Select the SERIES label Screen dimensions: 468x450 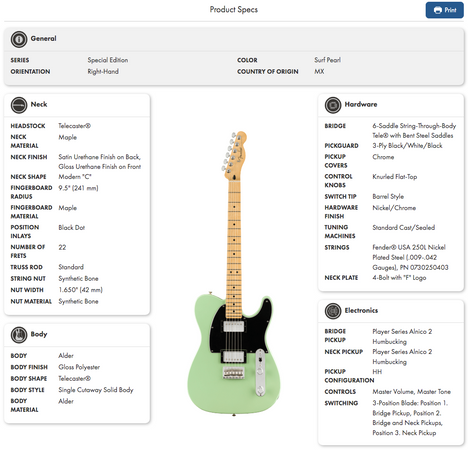(x=20, y=60)
